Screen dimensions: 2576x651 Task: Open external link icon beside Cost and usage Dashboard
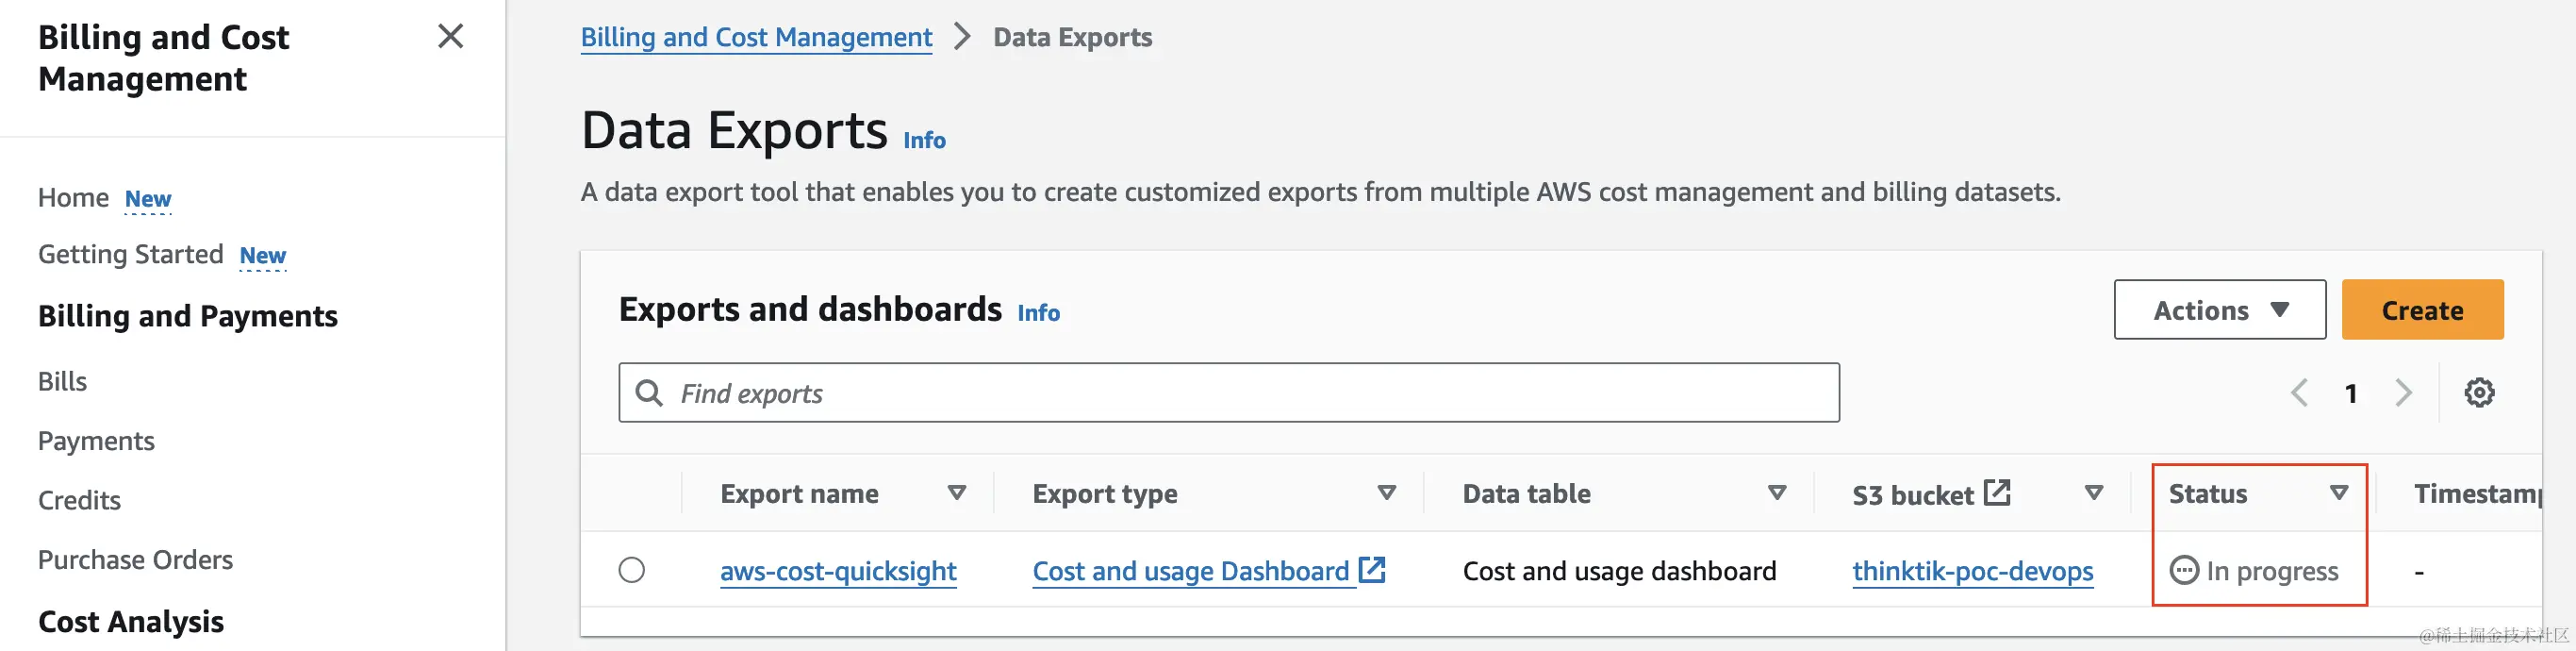1372,570
